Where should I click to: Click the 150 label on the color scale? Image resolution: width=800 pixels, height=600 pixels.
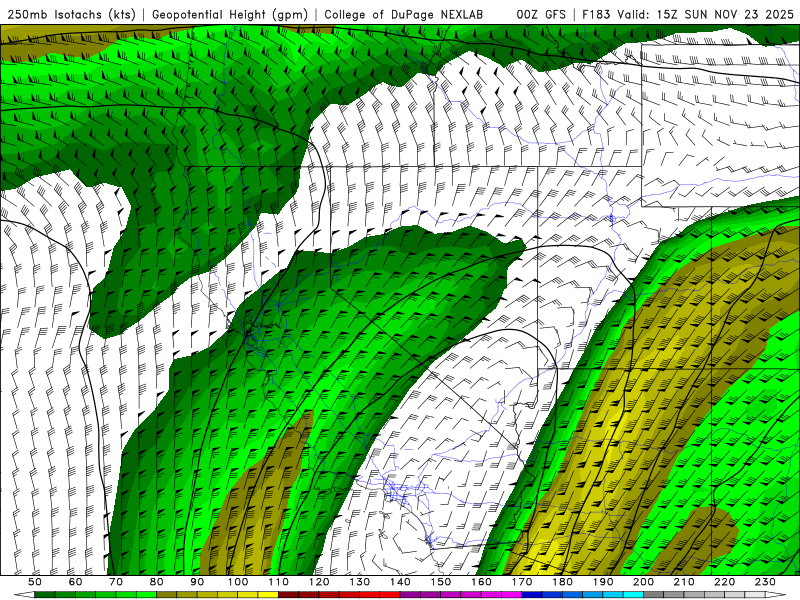440,582
